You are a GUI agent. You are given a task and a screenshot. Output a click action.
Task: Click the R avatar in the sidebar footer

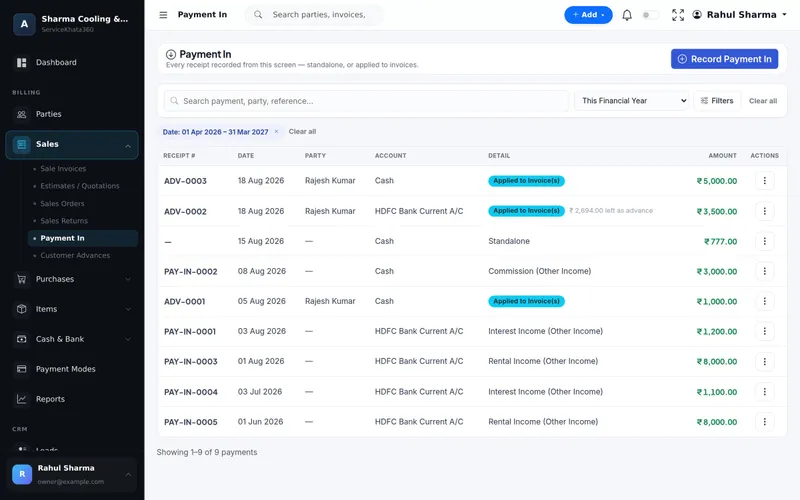(22, 474)
